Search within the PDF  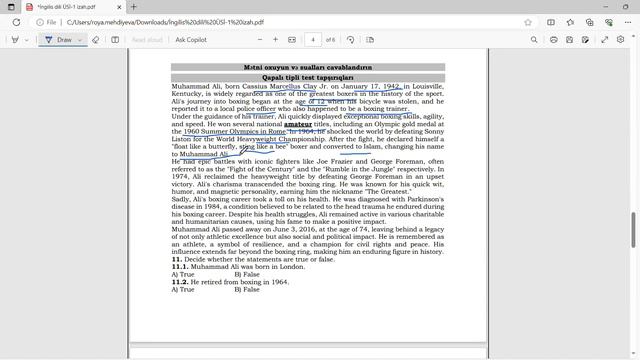point(534,40)
